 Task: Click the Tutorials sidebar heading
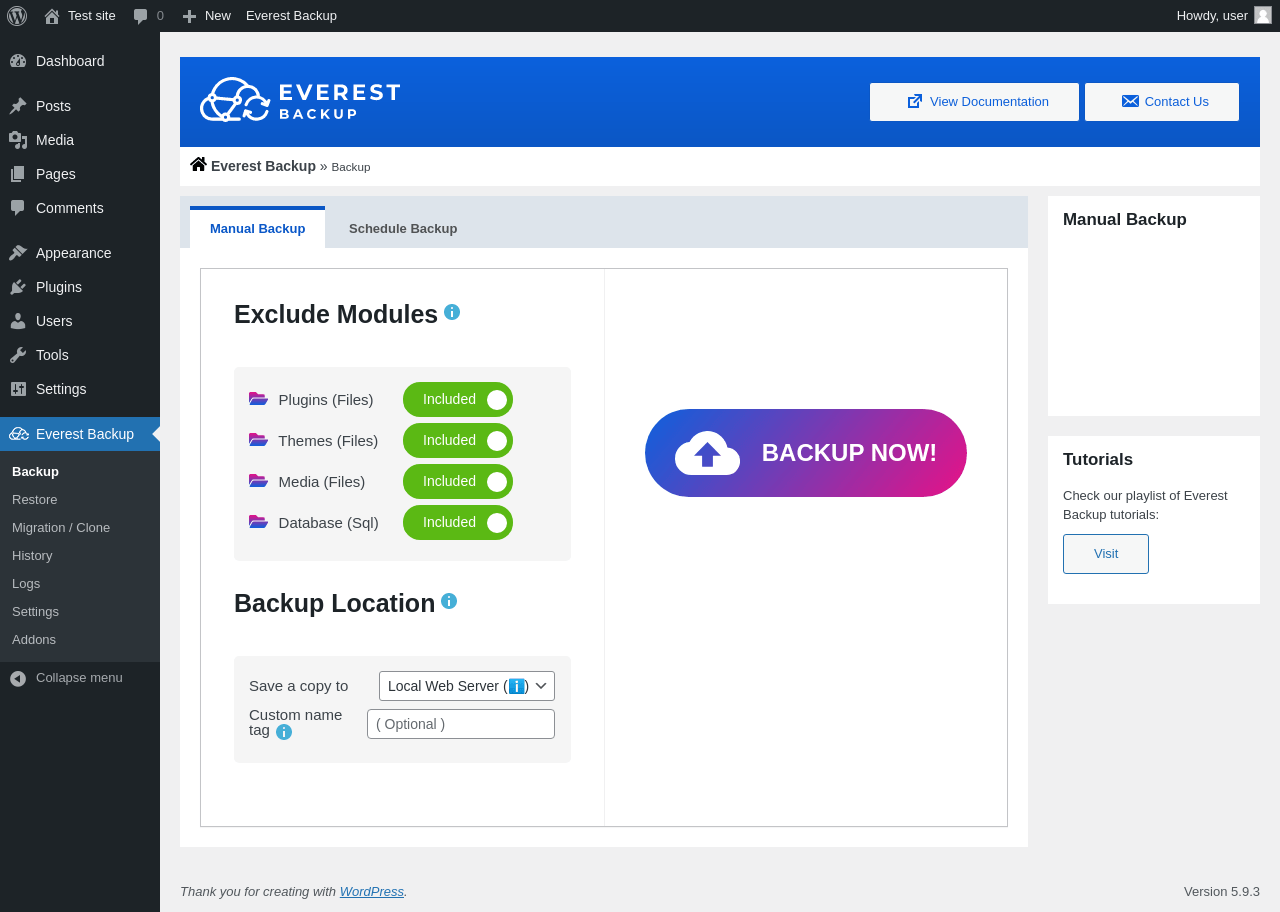click(1098, 460)
